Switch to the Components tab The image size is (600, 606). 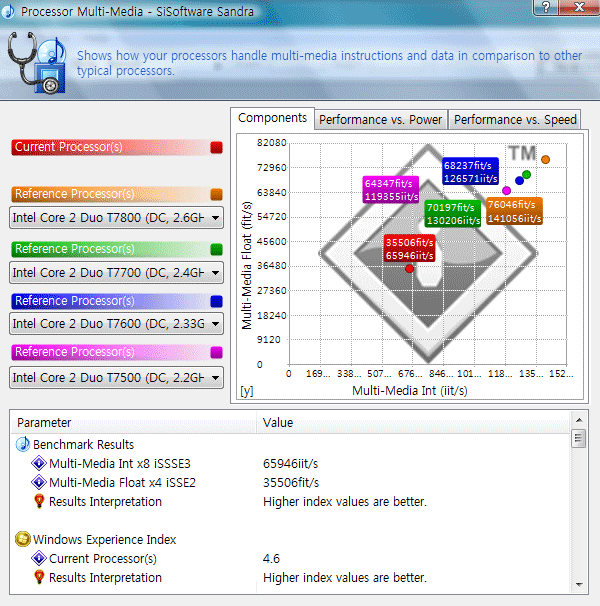tap(272, 118)
